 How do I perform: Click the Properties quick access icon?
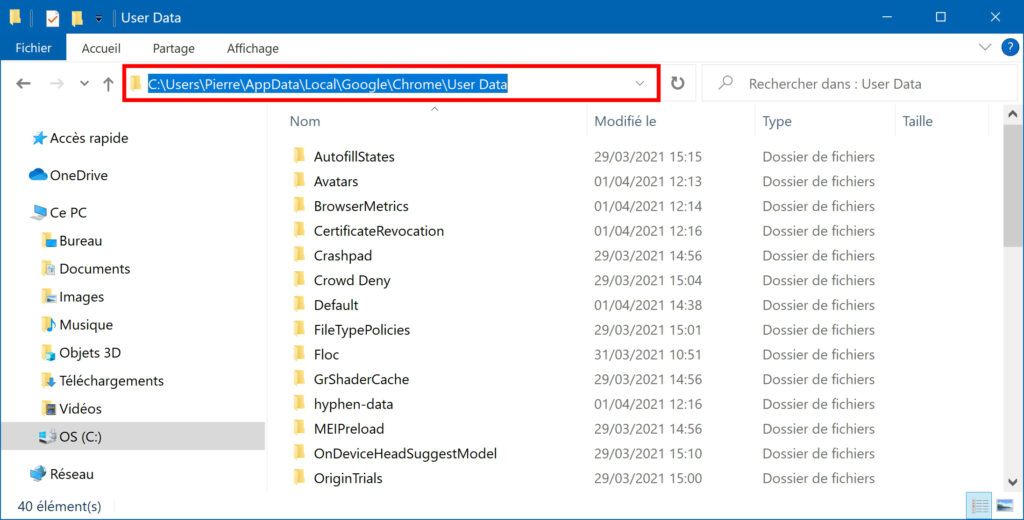(x=52, y=18)
